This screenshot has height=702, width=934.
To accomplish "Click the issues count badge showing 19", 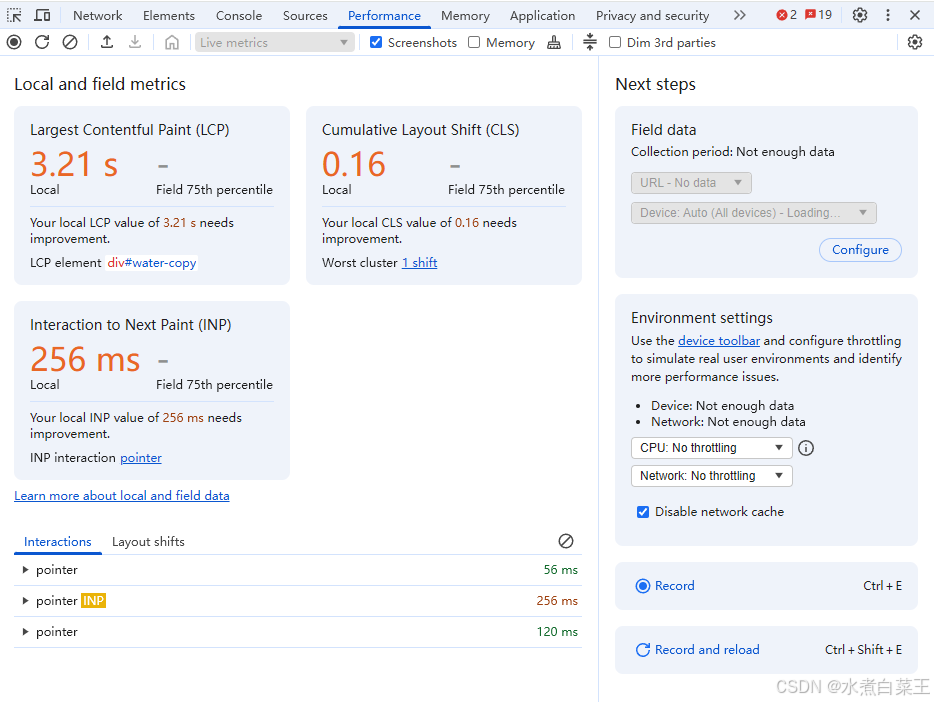I will 818,15.
